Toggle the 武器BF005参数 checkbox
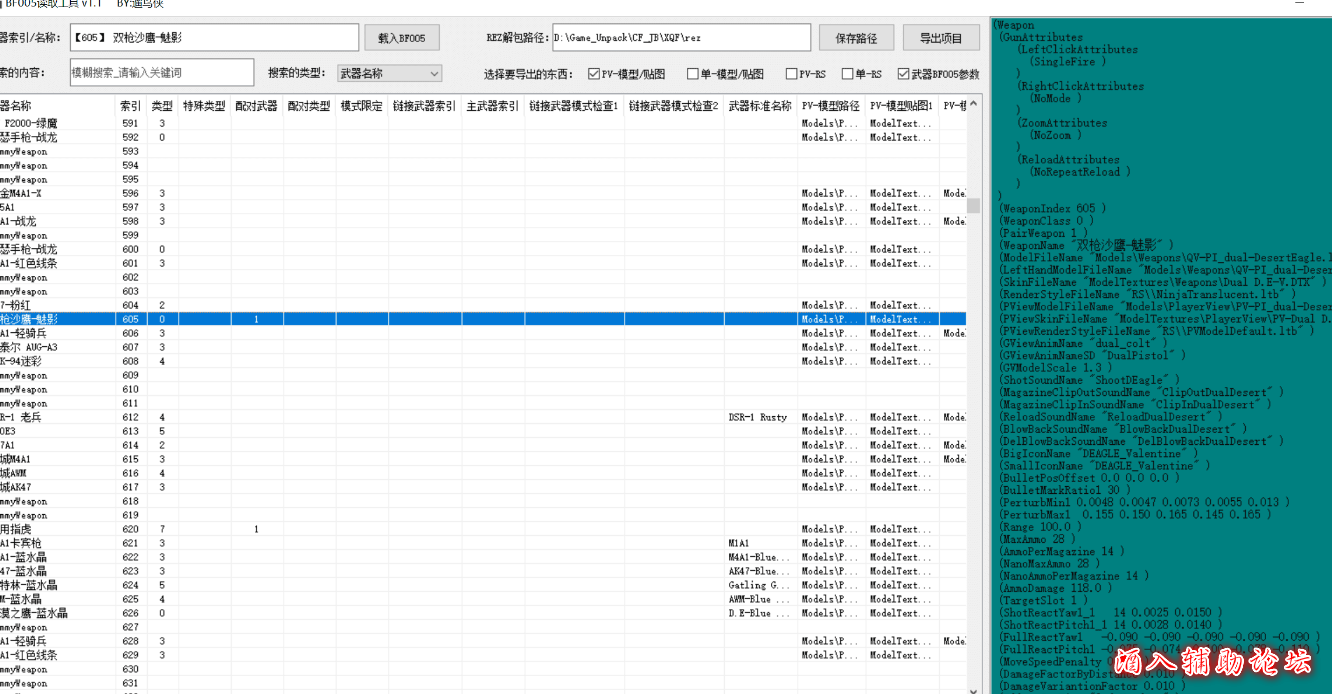Viewport: 1332px width, 694px height. pos(904,74)
